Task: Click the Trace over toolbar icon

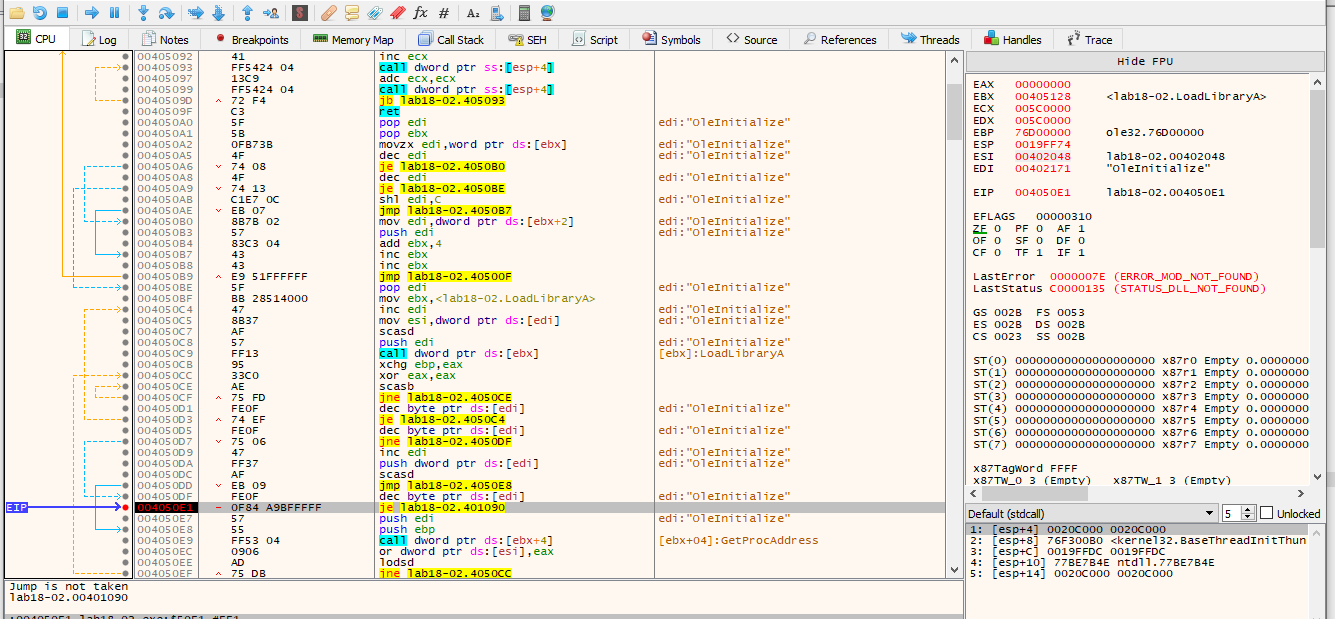Action: click(219, 13)
